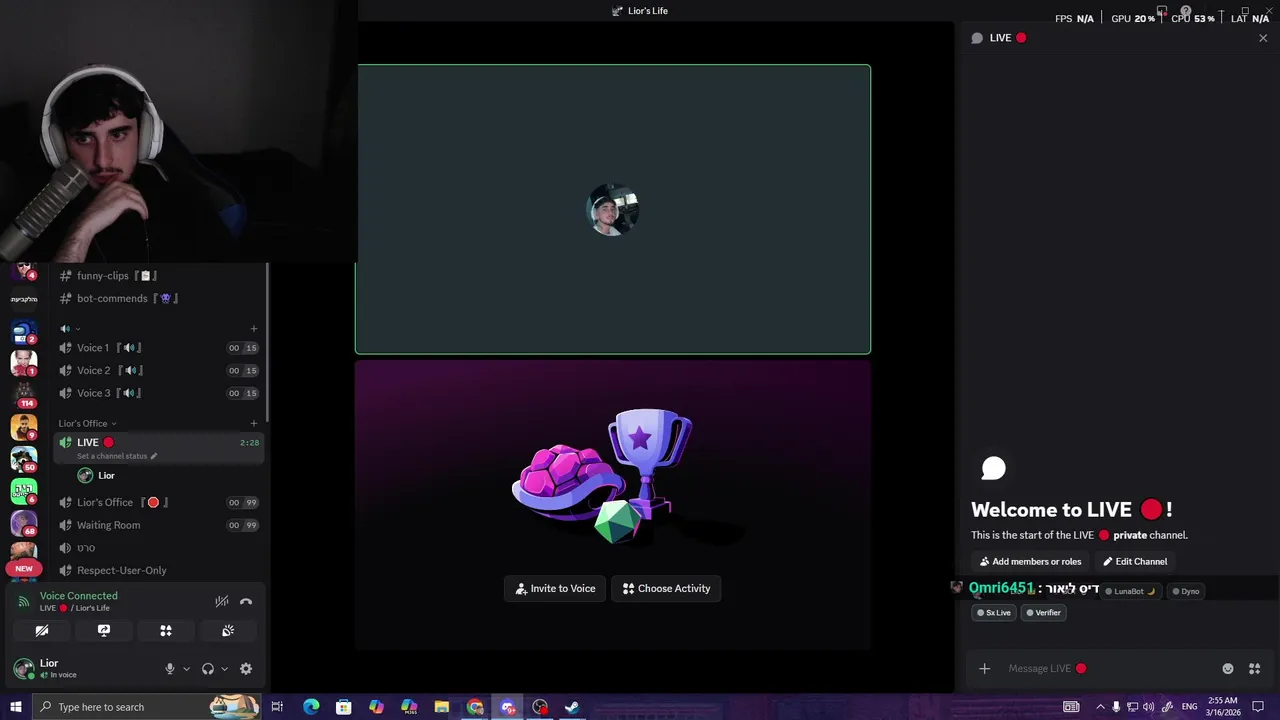Viewport: 1280px width, 720px height.
Task: Open green server with 6 badge
Action: (x=24, y=491)
